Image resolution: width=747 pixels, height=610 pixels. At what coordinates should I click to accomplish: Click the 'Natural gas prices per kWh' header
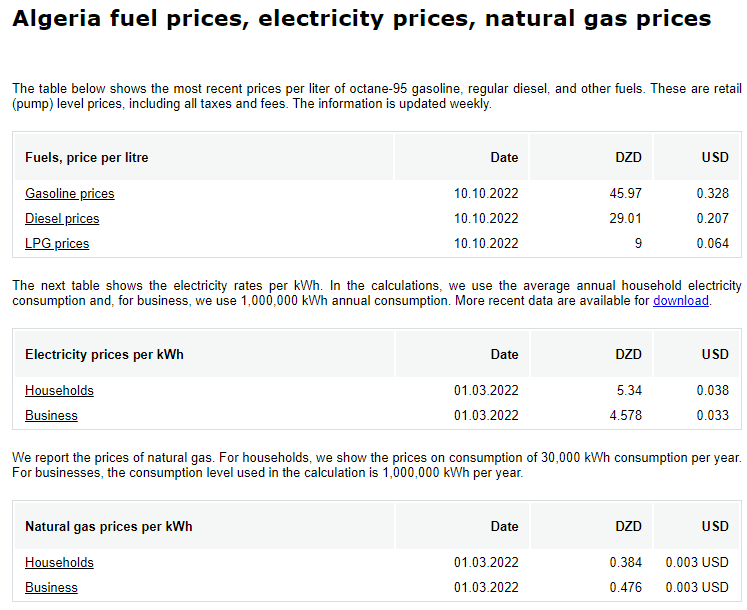[108, 526]
